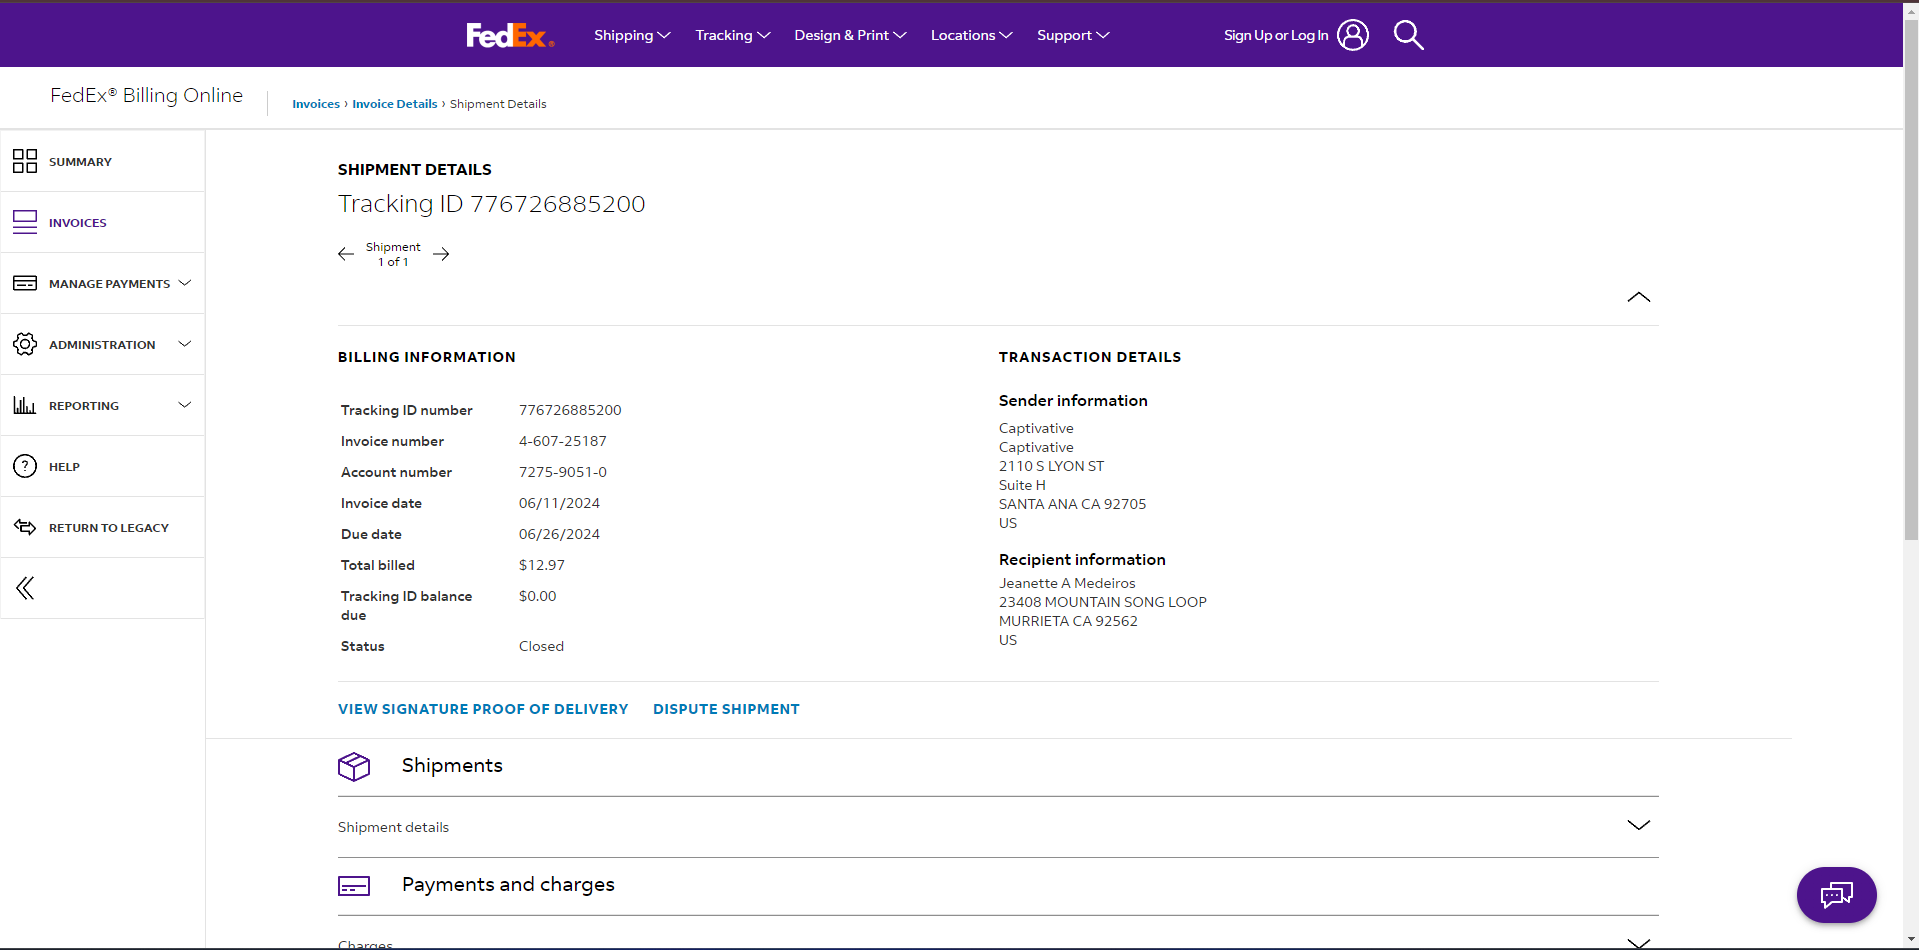This screenshot has height=950, width=1919.
Task: Click the Summary grid icon in sidebar
Action: pyautogui.click(x=25, y=161)
